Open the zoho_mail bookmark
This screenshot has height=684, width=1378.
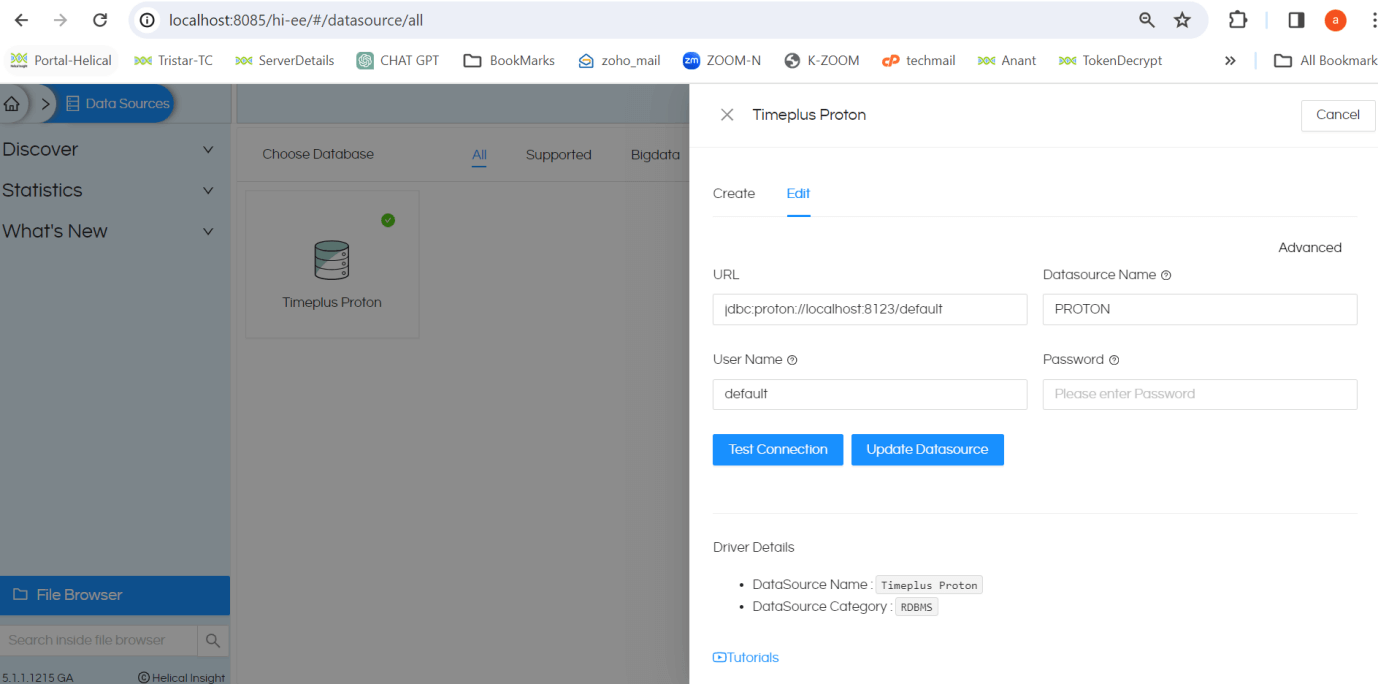point(619,60)
